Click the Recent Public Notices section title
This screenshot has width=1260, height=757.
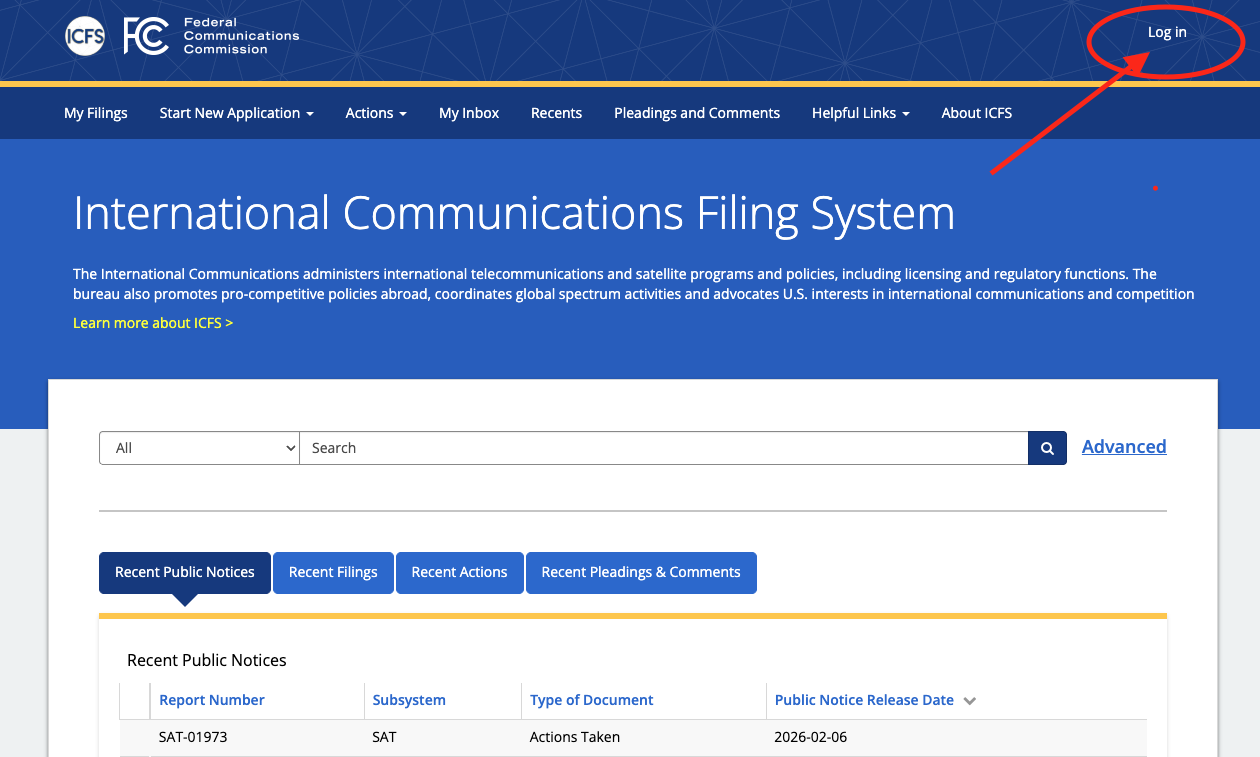click(x=207, y=660)
